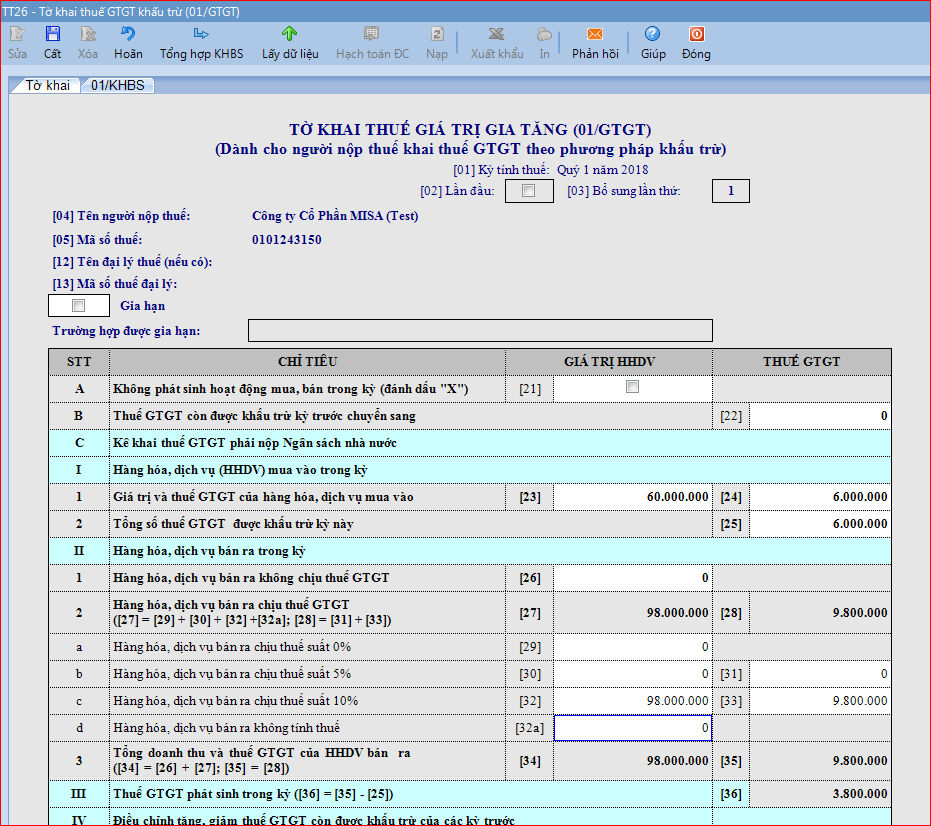Image resolution: width=931 pixels, height=826 pixels.
Task: Click the THUẾ GTGT column header
Action: coord(802,362)
